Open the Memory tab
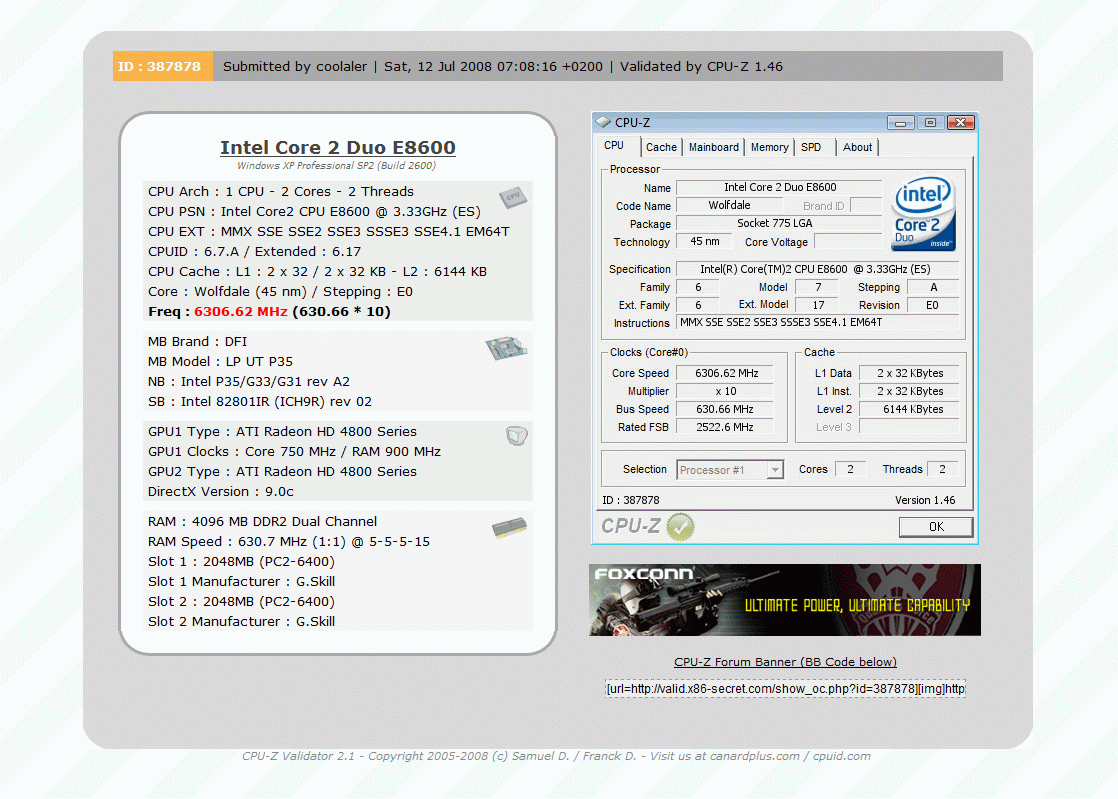 click(x=769, y=147)
